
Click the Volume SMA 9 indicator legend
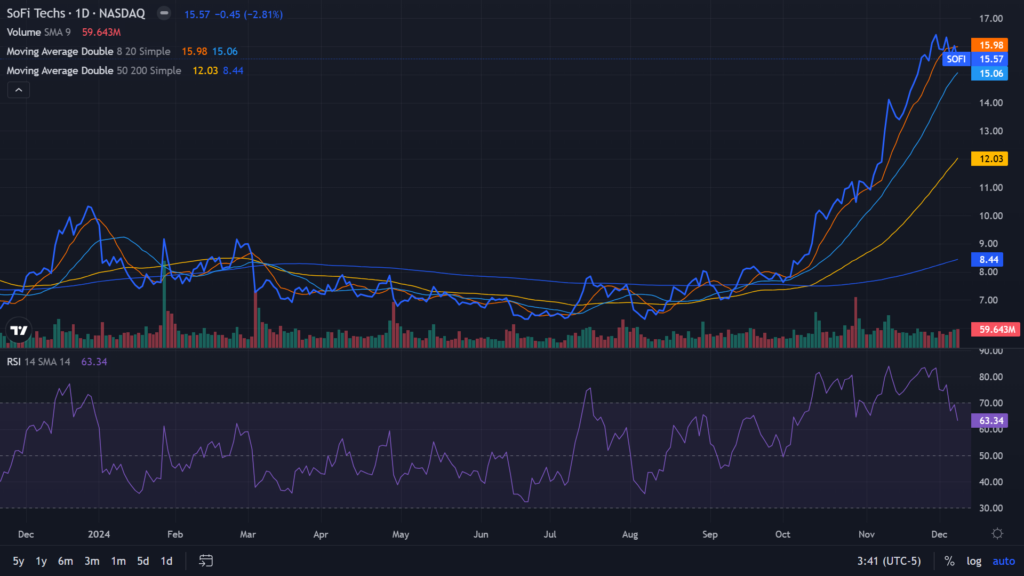coord(40,32)
